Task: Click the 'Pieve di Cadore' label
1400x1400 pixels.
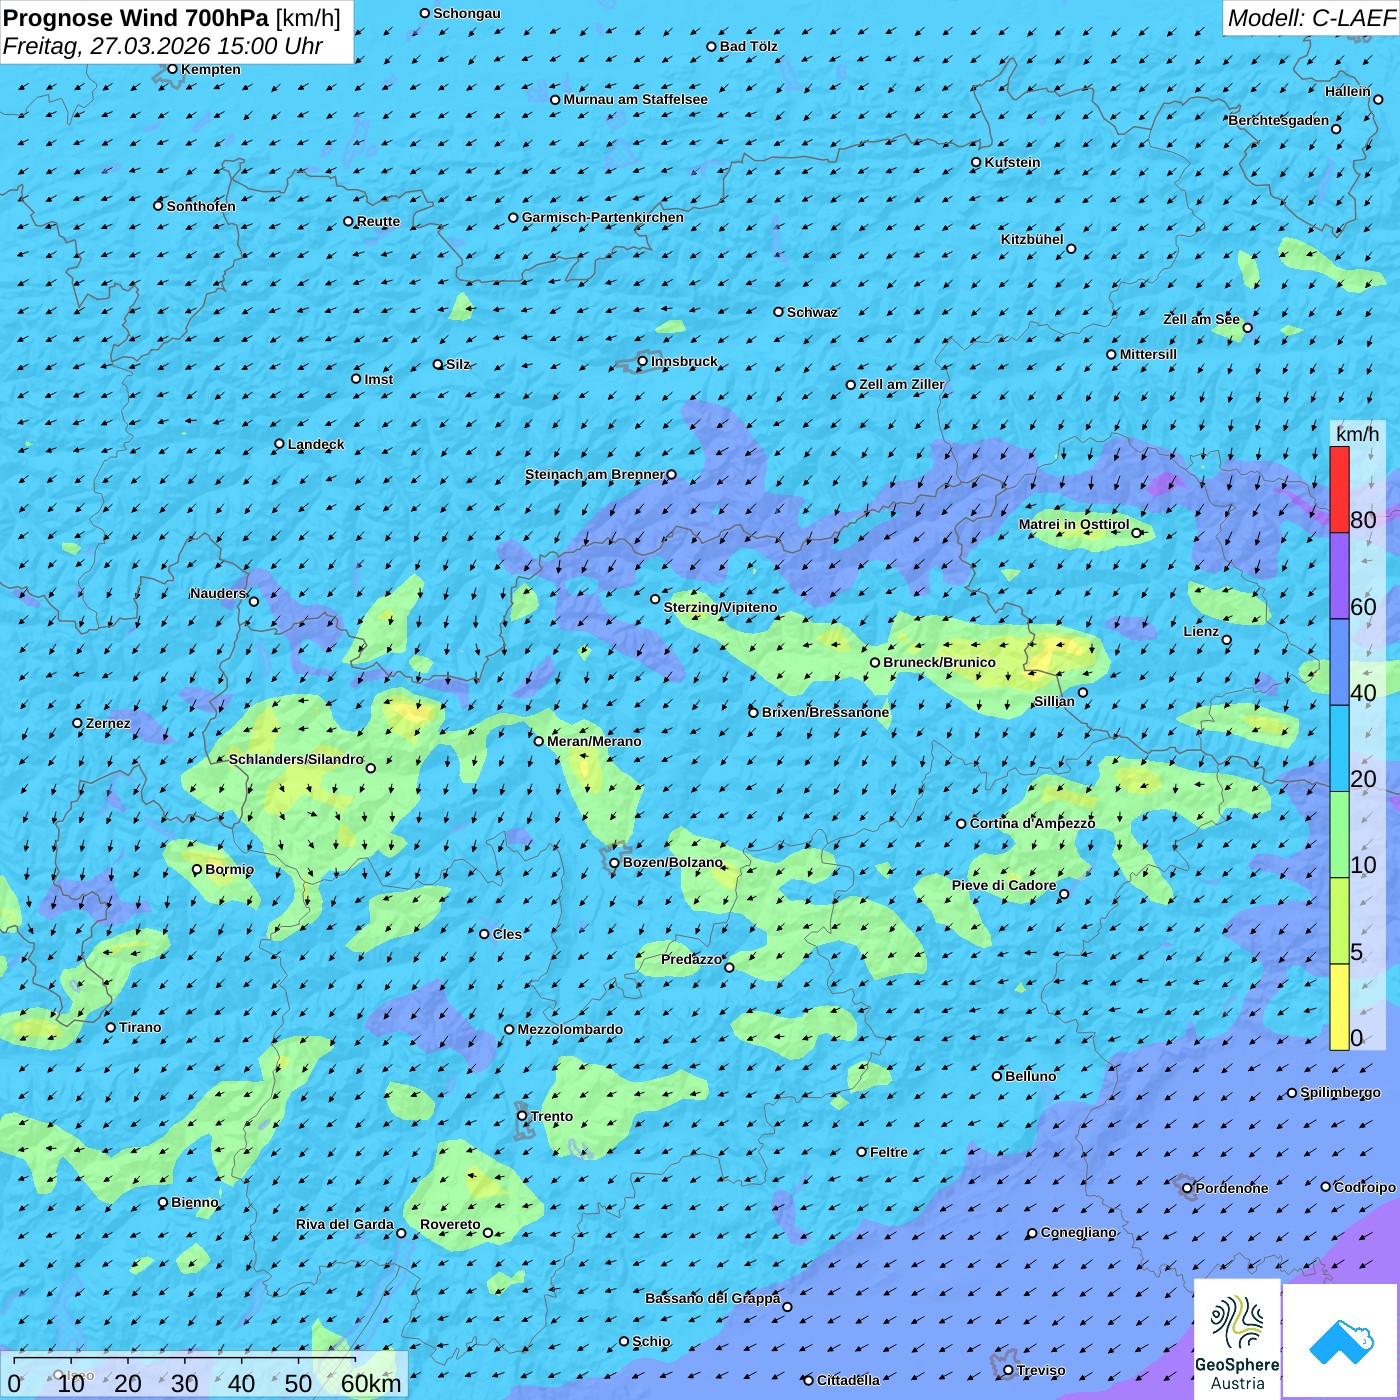Action: (1004, 886)
